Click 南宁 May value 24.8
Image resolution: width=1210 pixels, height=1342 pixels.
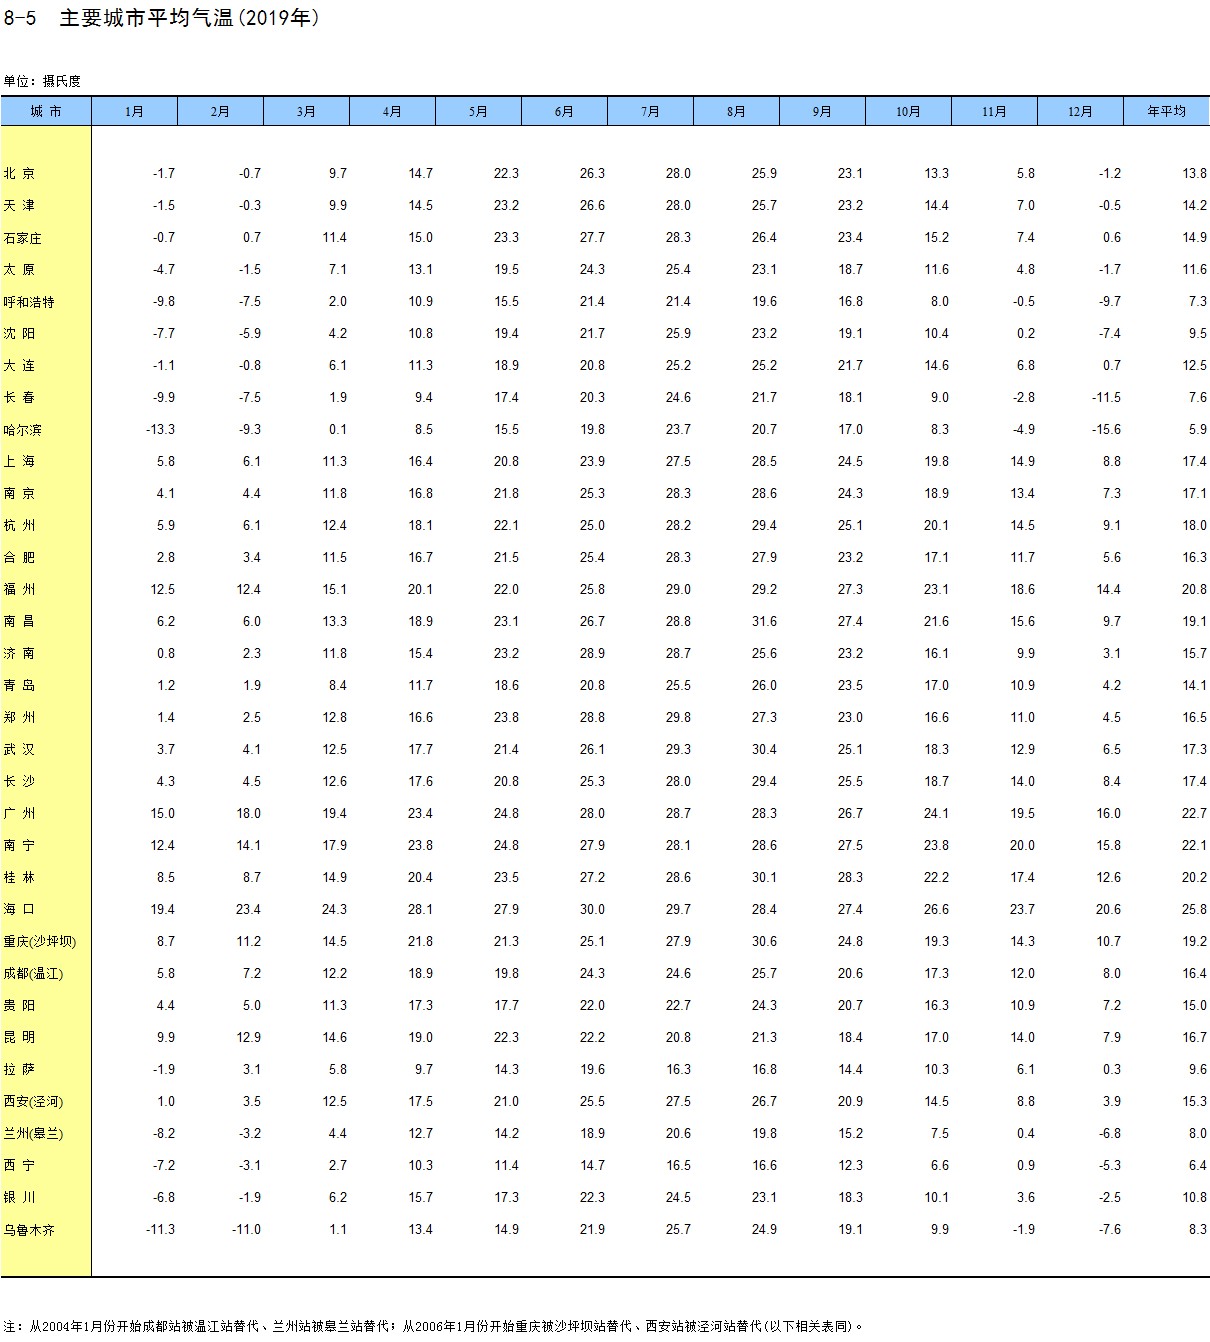pyautogui.click(x=506, y=845)
